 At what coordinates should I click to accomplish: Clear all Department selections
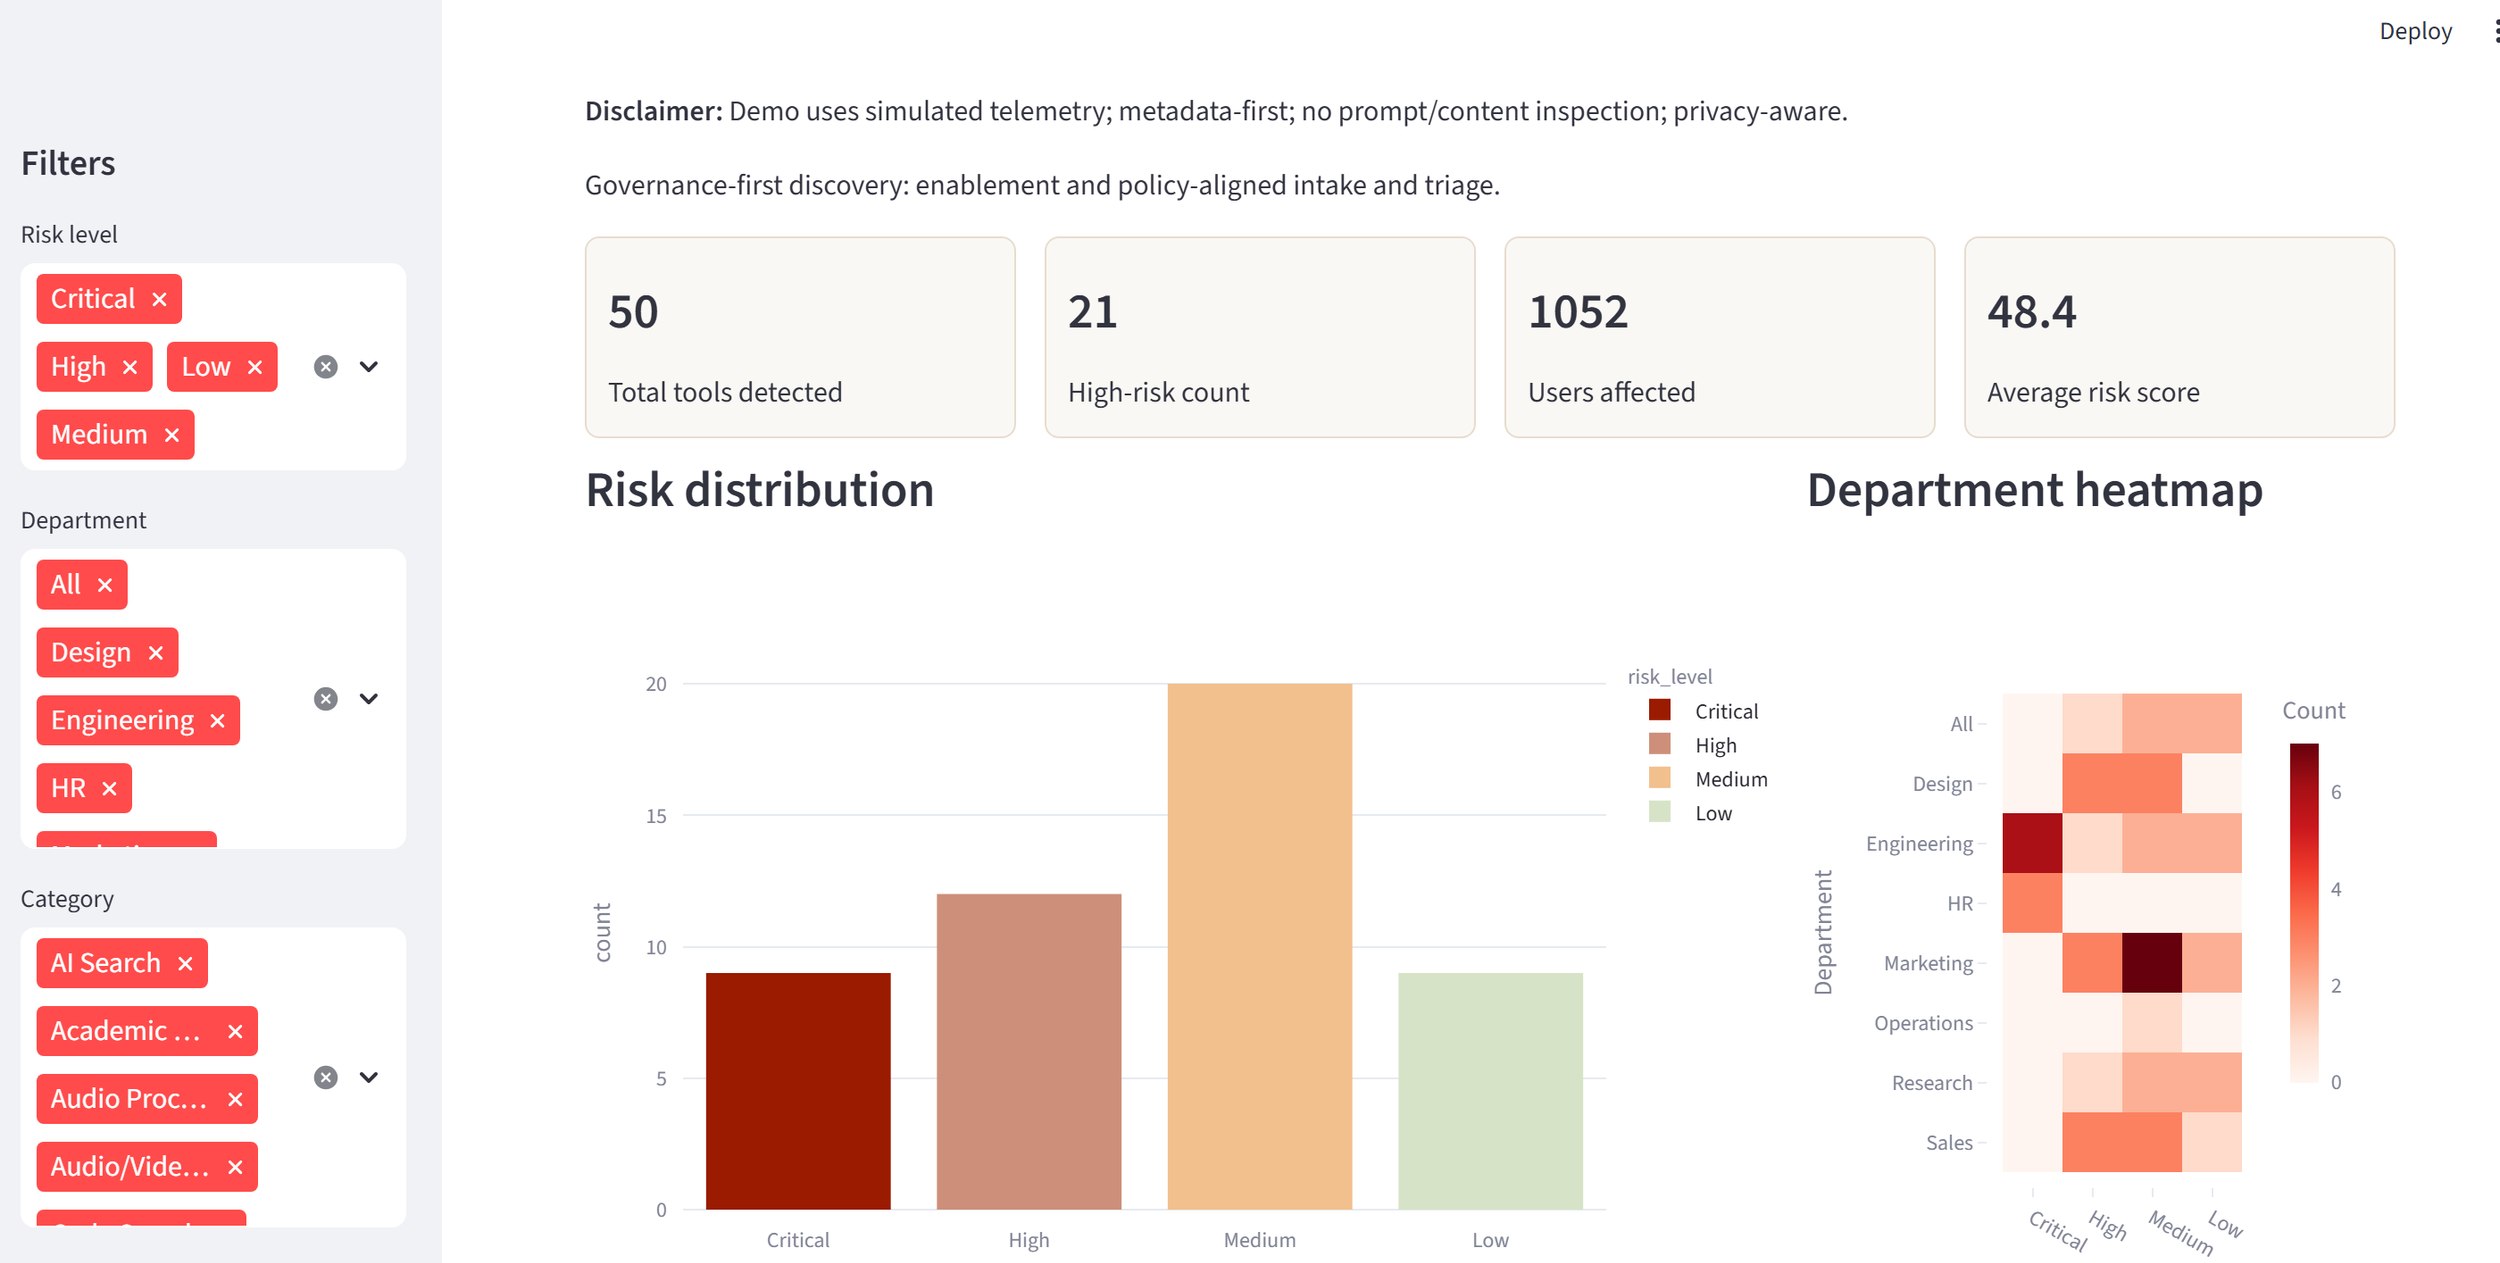click(326, 699)
